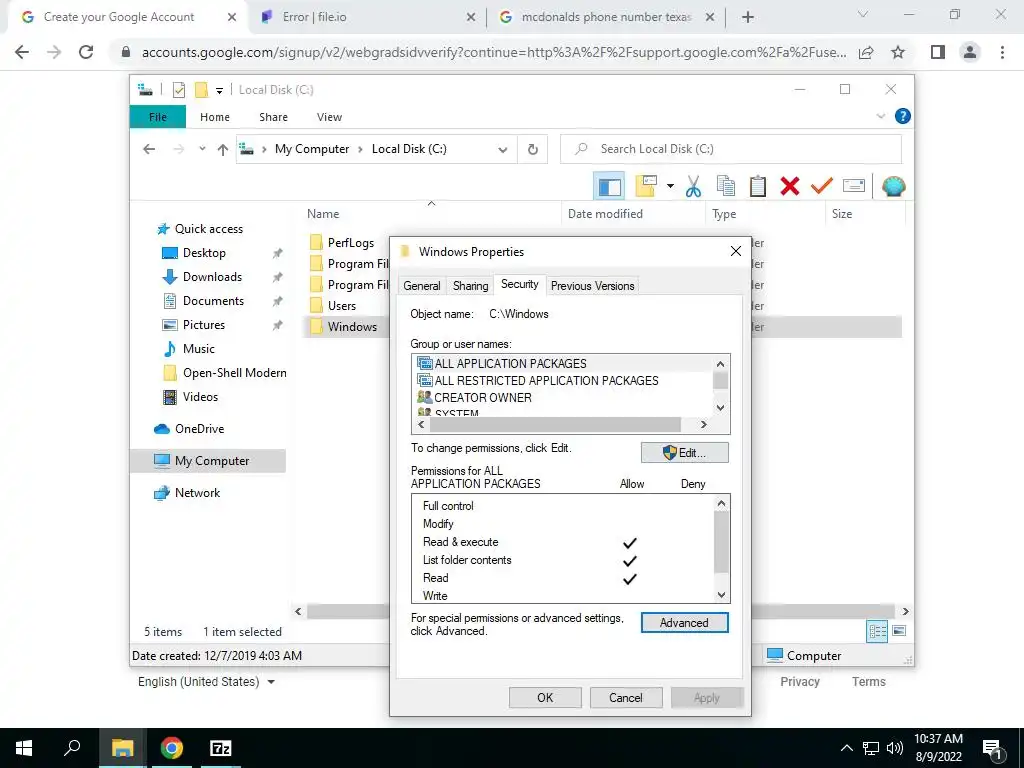
Task: Select Documents in navigation pane
Action: point(213,301)
